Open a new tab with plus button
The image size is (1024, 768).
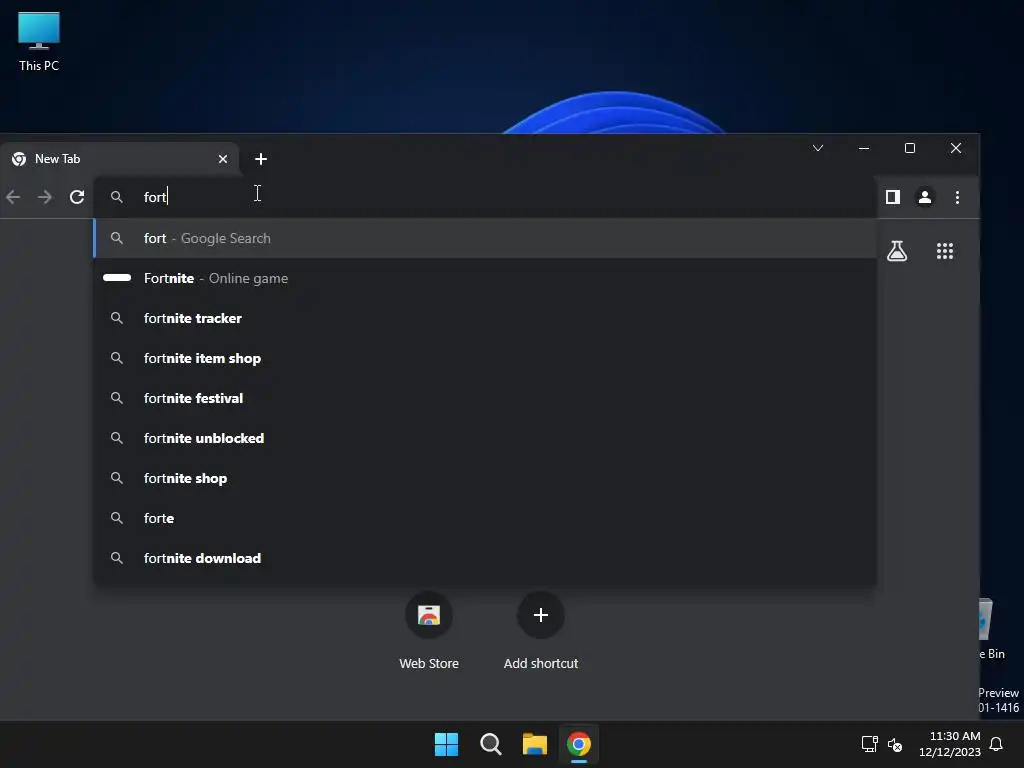pyautogui.click(x=261, y=159)
